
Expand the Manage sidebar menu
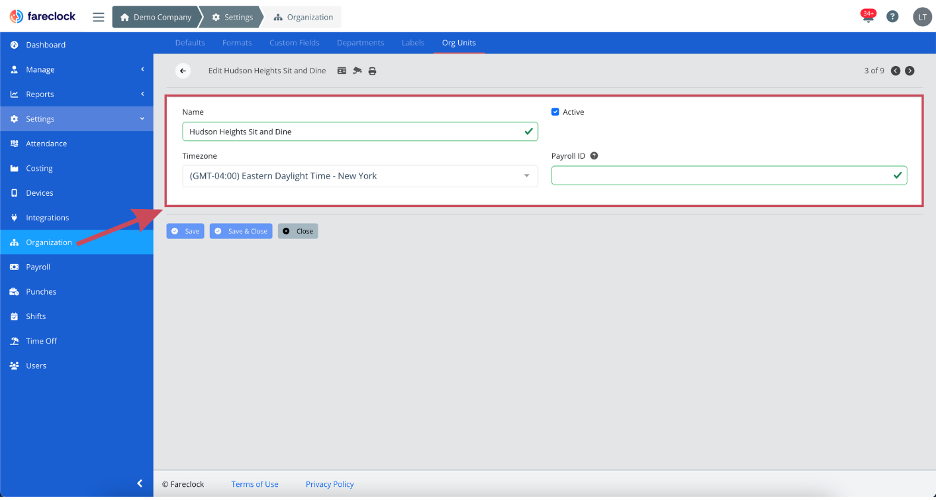click(x=76, y=70)
